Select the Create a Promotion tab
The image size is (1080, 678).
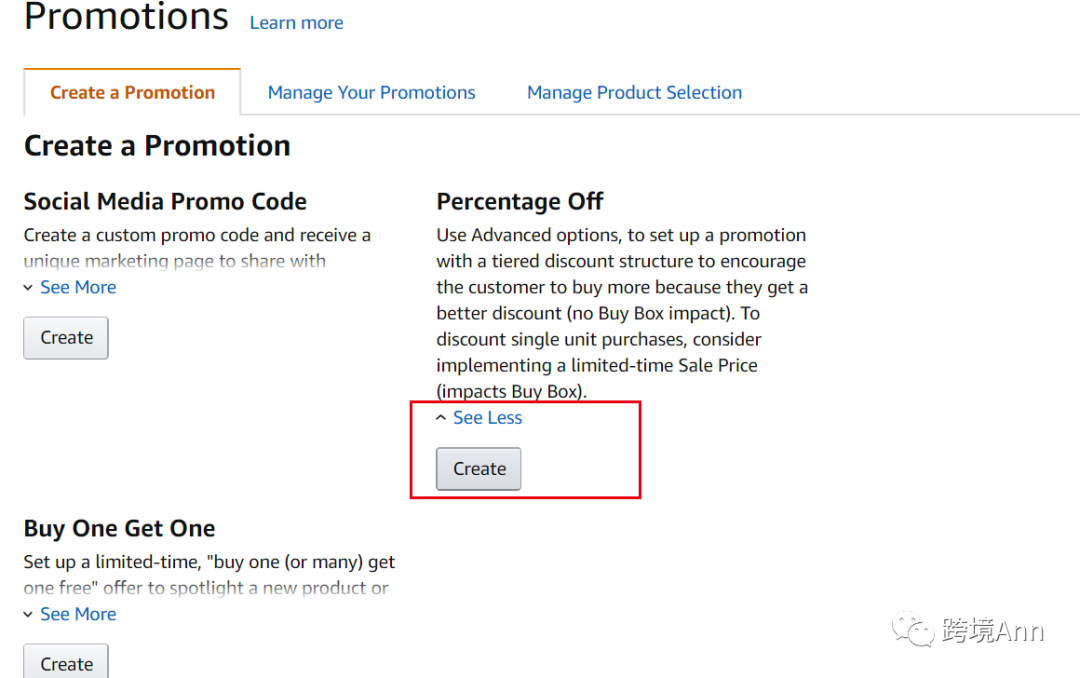[132, 93]
